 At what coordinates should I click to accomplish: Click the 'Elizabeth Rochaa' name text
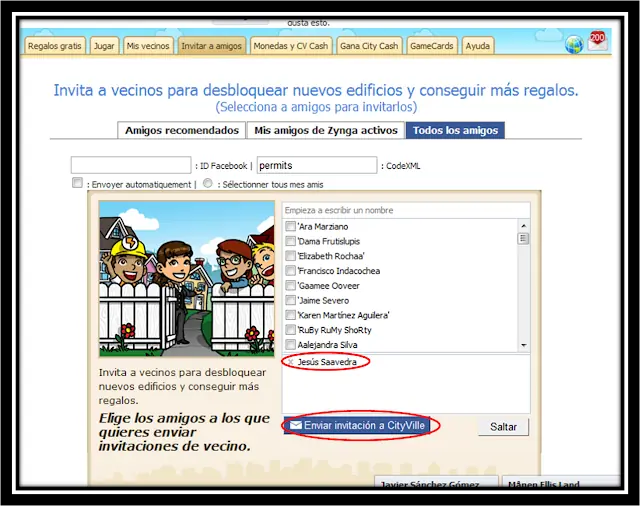pos(331,256)
